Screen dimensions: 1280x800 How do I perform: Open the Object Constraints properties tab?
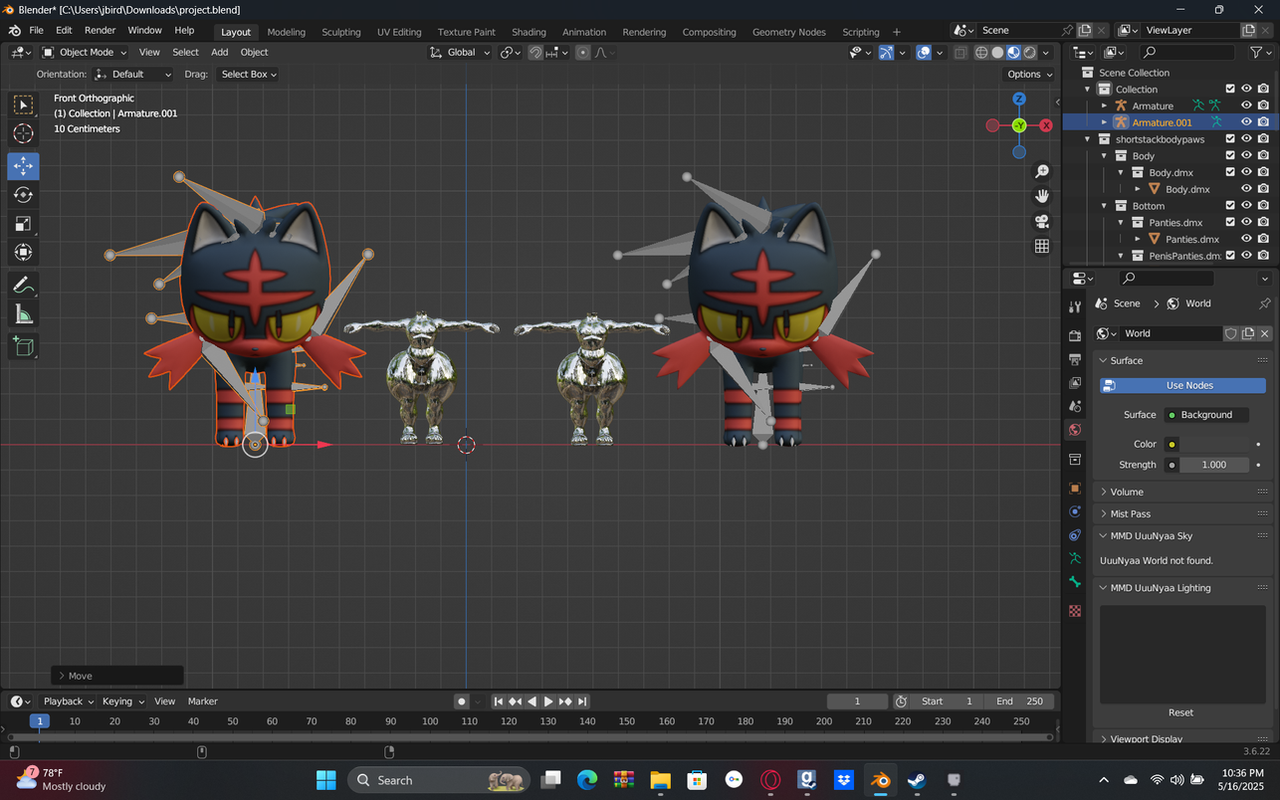tap(1075, 536)
